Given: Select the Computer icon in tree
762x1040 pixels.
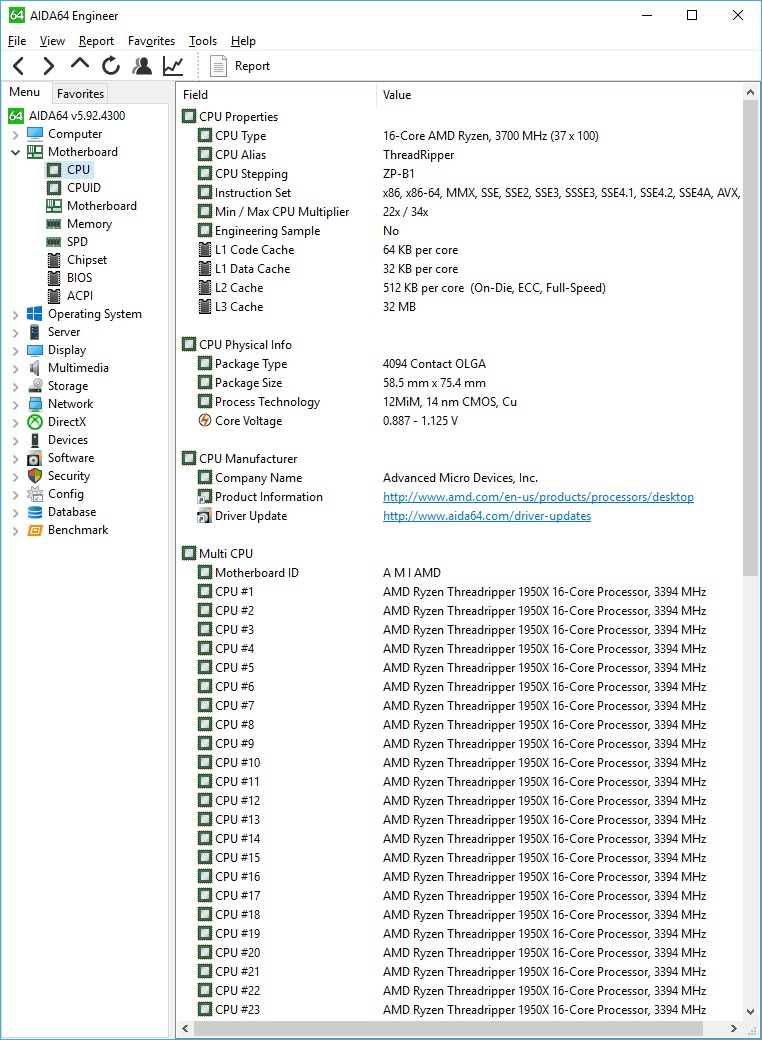Looking at the screenshot, I should pyautogui.click(x=34, y=133).
